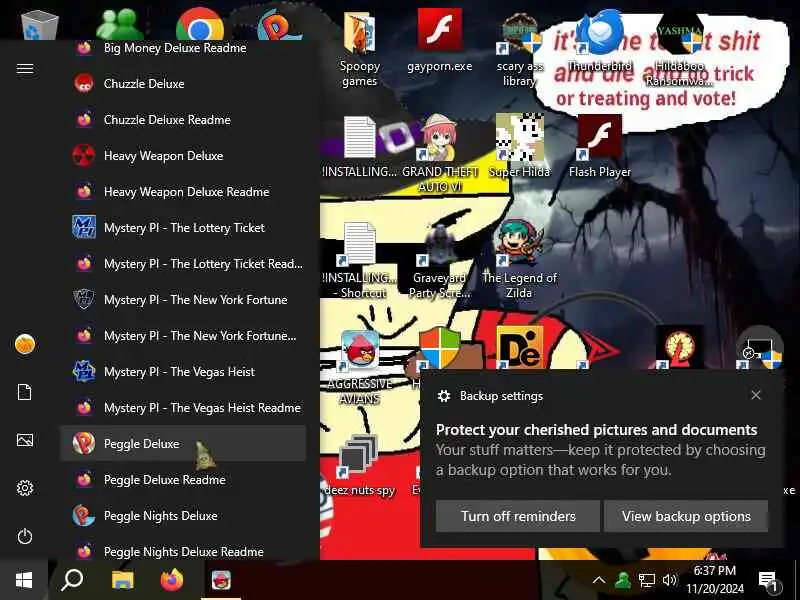Launch Heavy Weapon Deluxe

pyautogui.click(x=183, y=156)
